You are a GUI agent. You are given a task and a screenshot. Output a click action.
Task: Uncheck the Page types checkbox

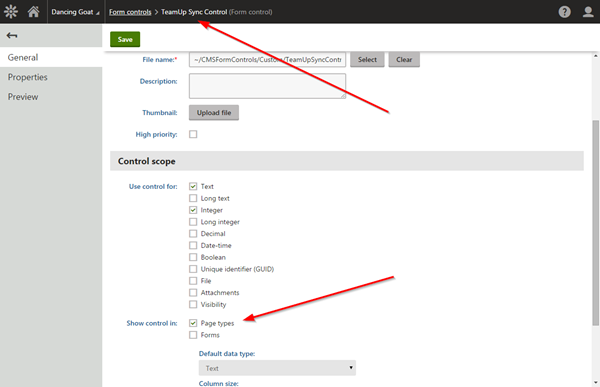pyautogui.click(x=193, y=323)
